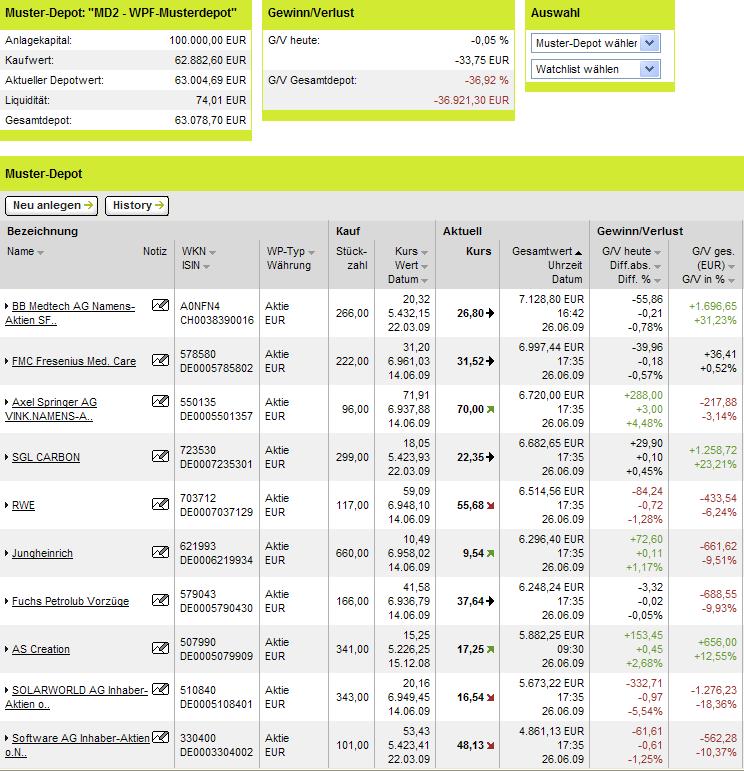744x771 pixels.
Task: Open note icon for Fuchs Petrolub Vorzüge
Action: coord(160,600)
